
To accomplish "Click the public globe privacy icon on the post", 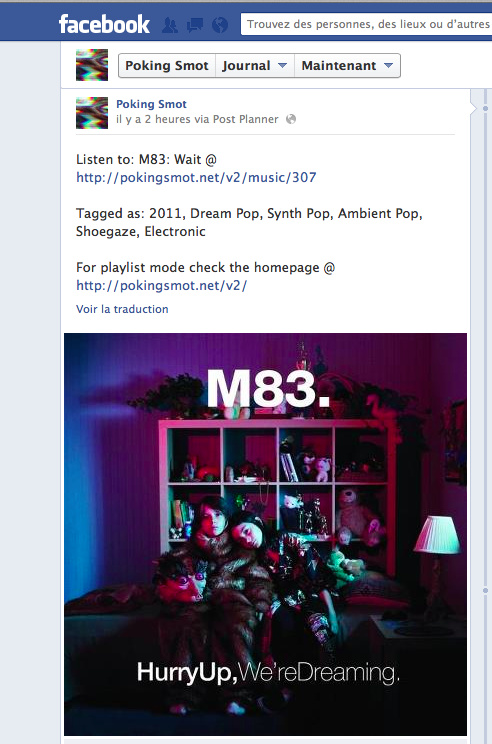I will click(291, 119).
